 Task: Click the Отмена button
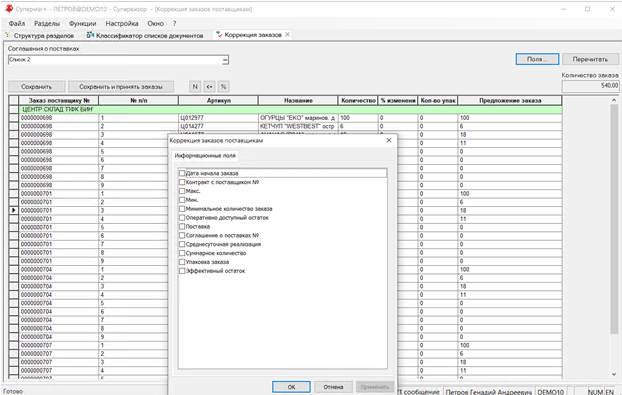pyautogui.click(x=333, y=387)
